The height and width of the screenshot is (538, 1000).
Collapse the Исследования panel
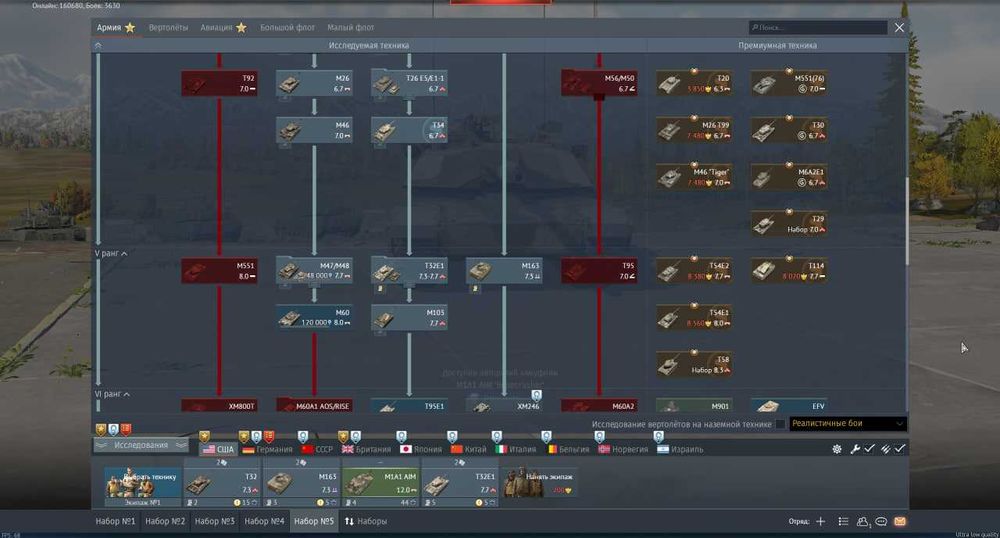click(x=141, y=445)
